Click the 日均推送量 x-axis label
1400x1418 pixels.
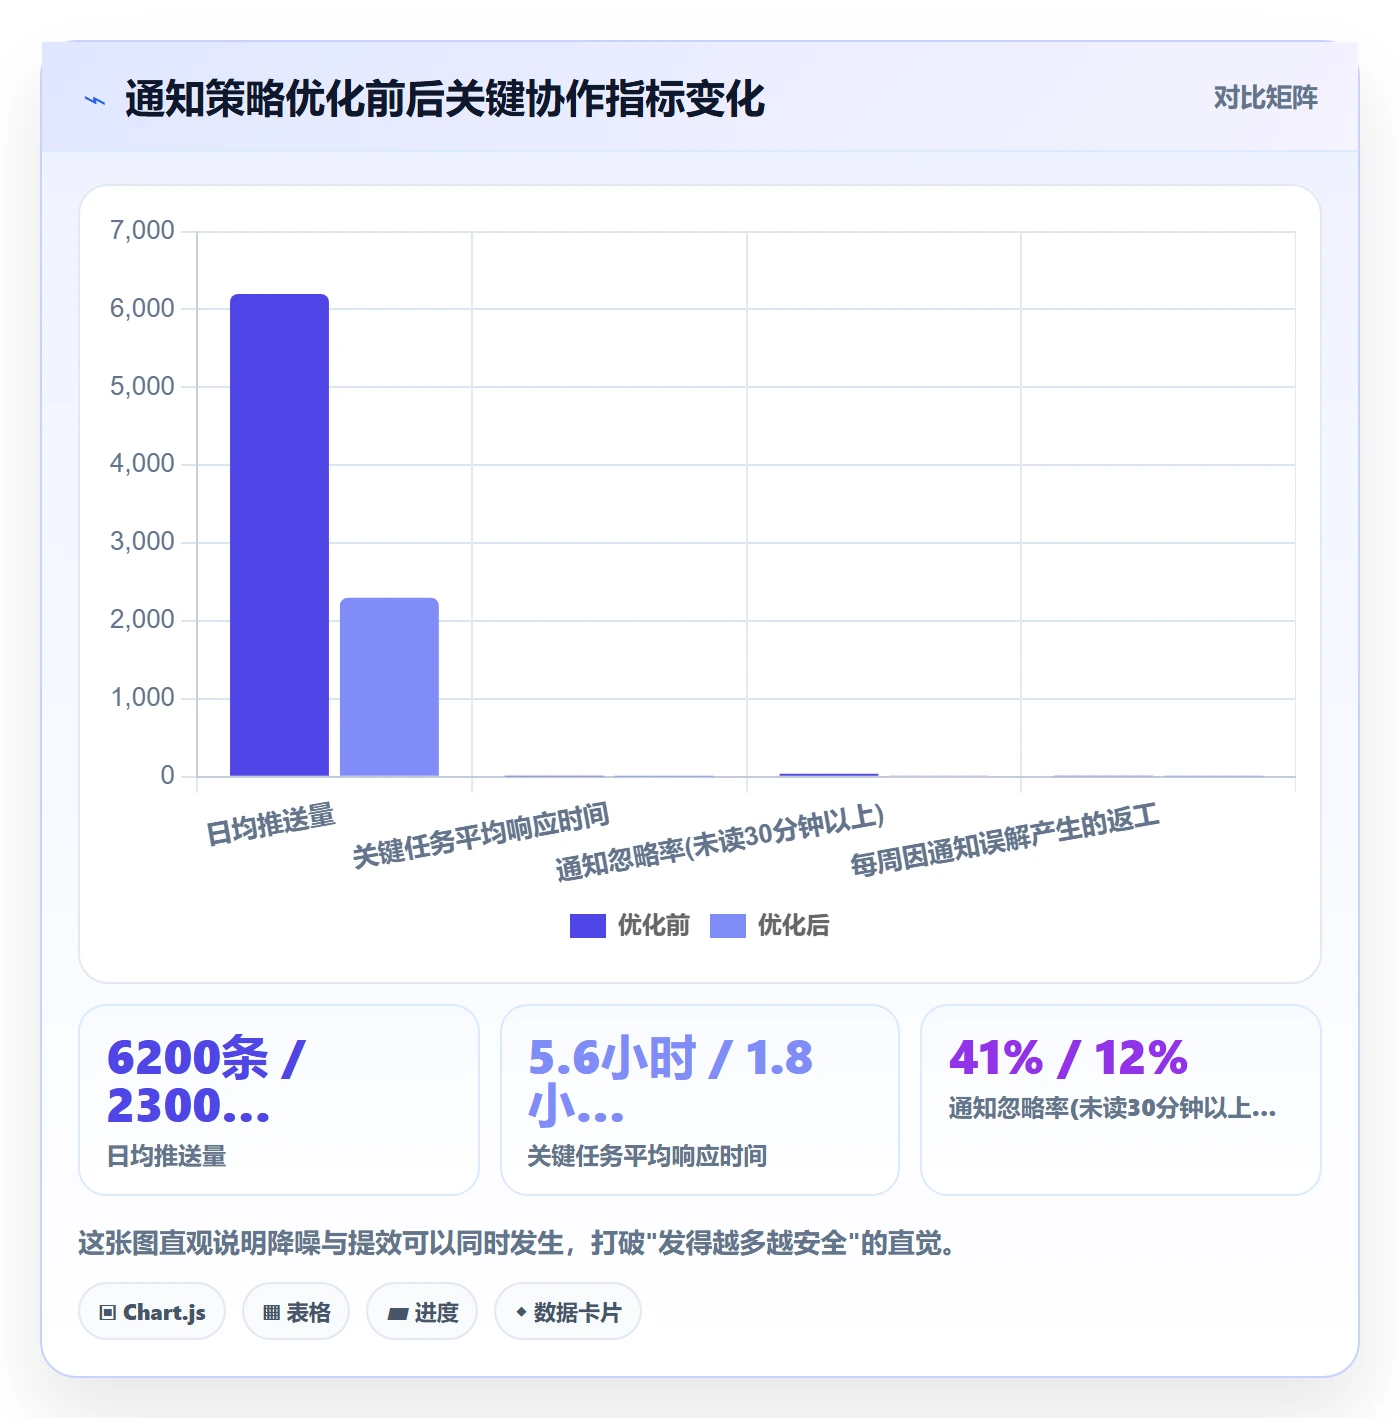270,825
